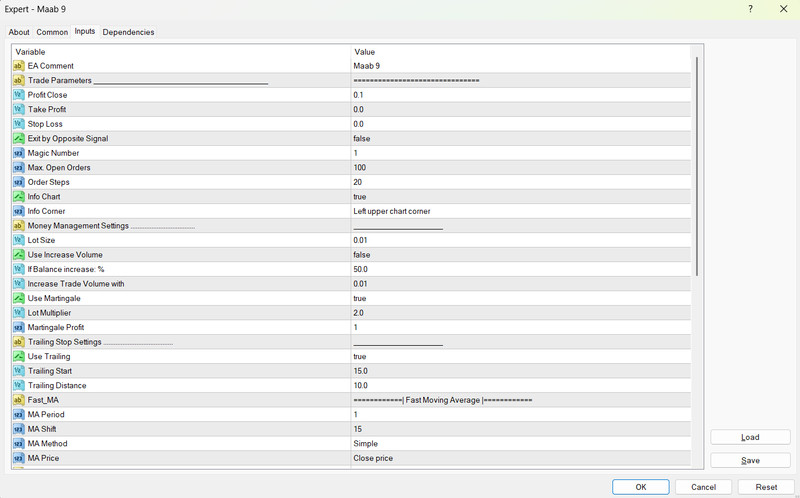Click the icon beside Use Martingale
Screen dimensions: 800x498
pos(18,298)
